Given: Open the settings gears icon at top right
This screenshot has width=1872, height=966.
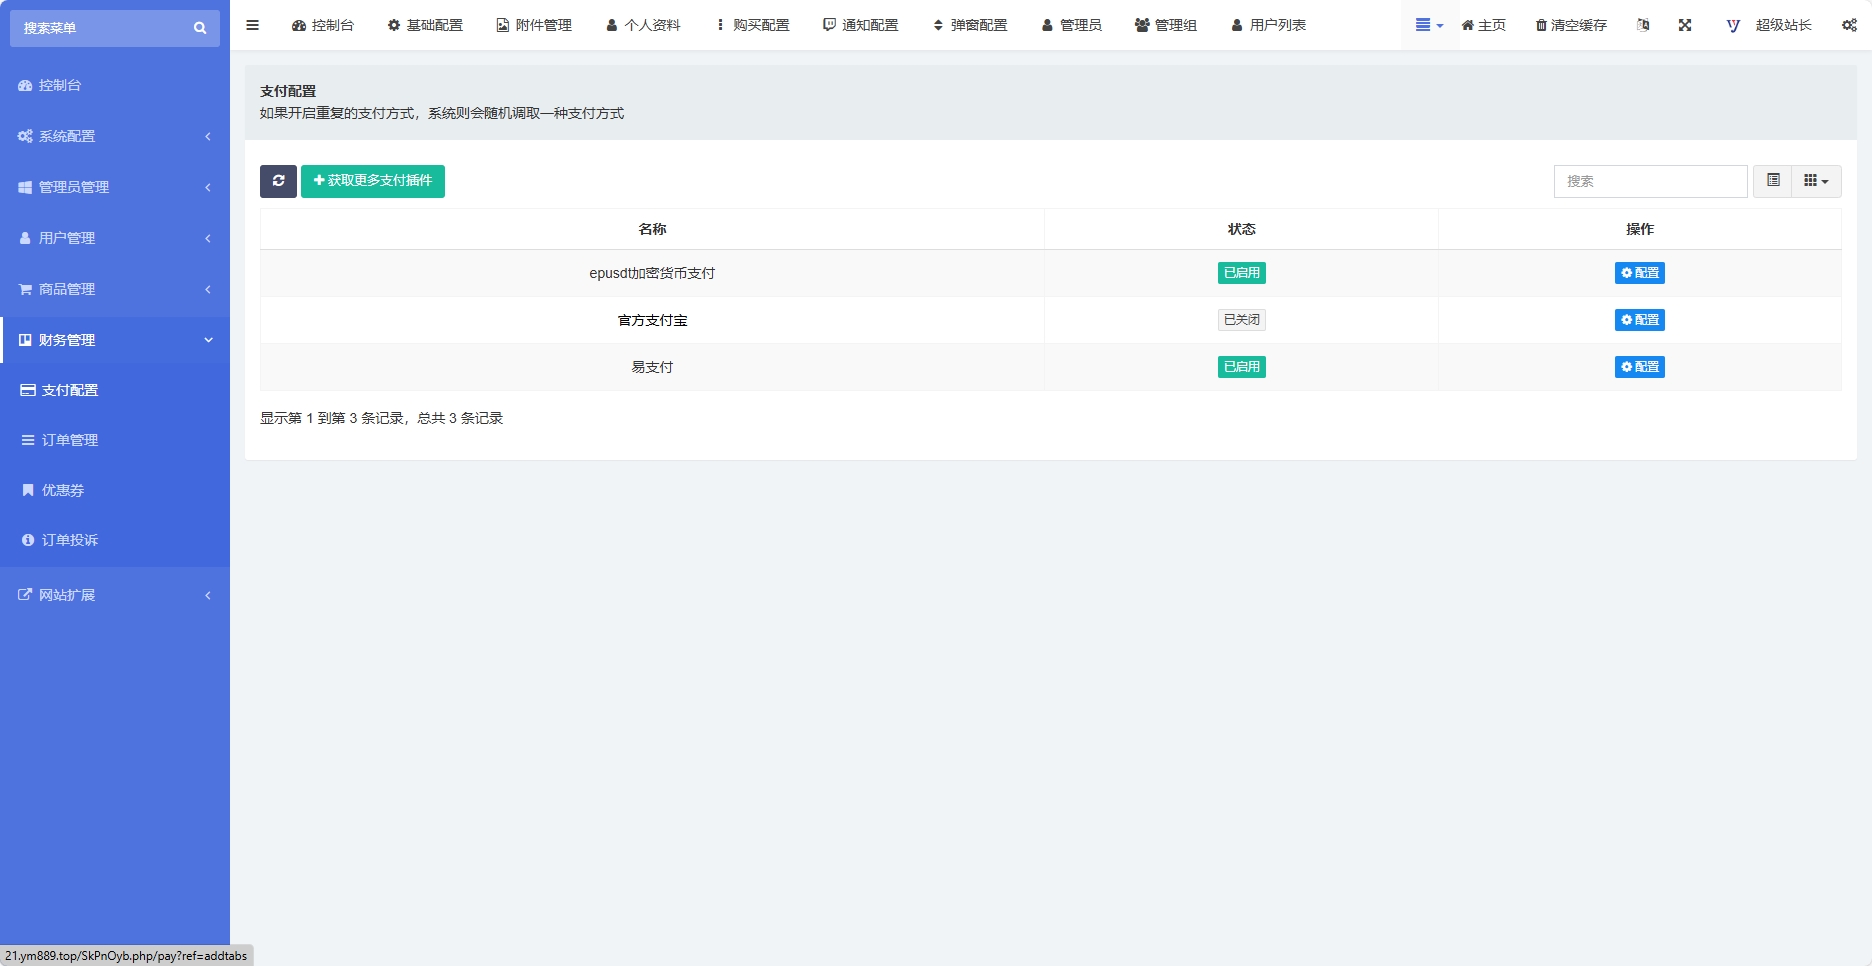Looking at the screenshot, I should click(1850, 25).
